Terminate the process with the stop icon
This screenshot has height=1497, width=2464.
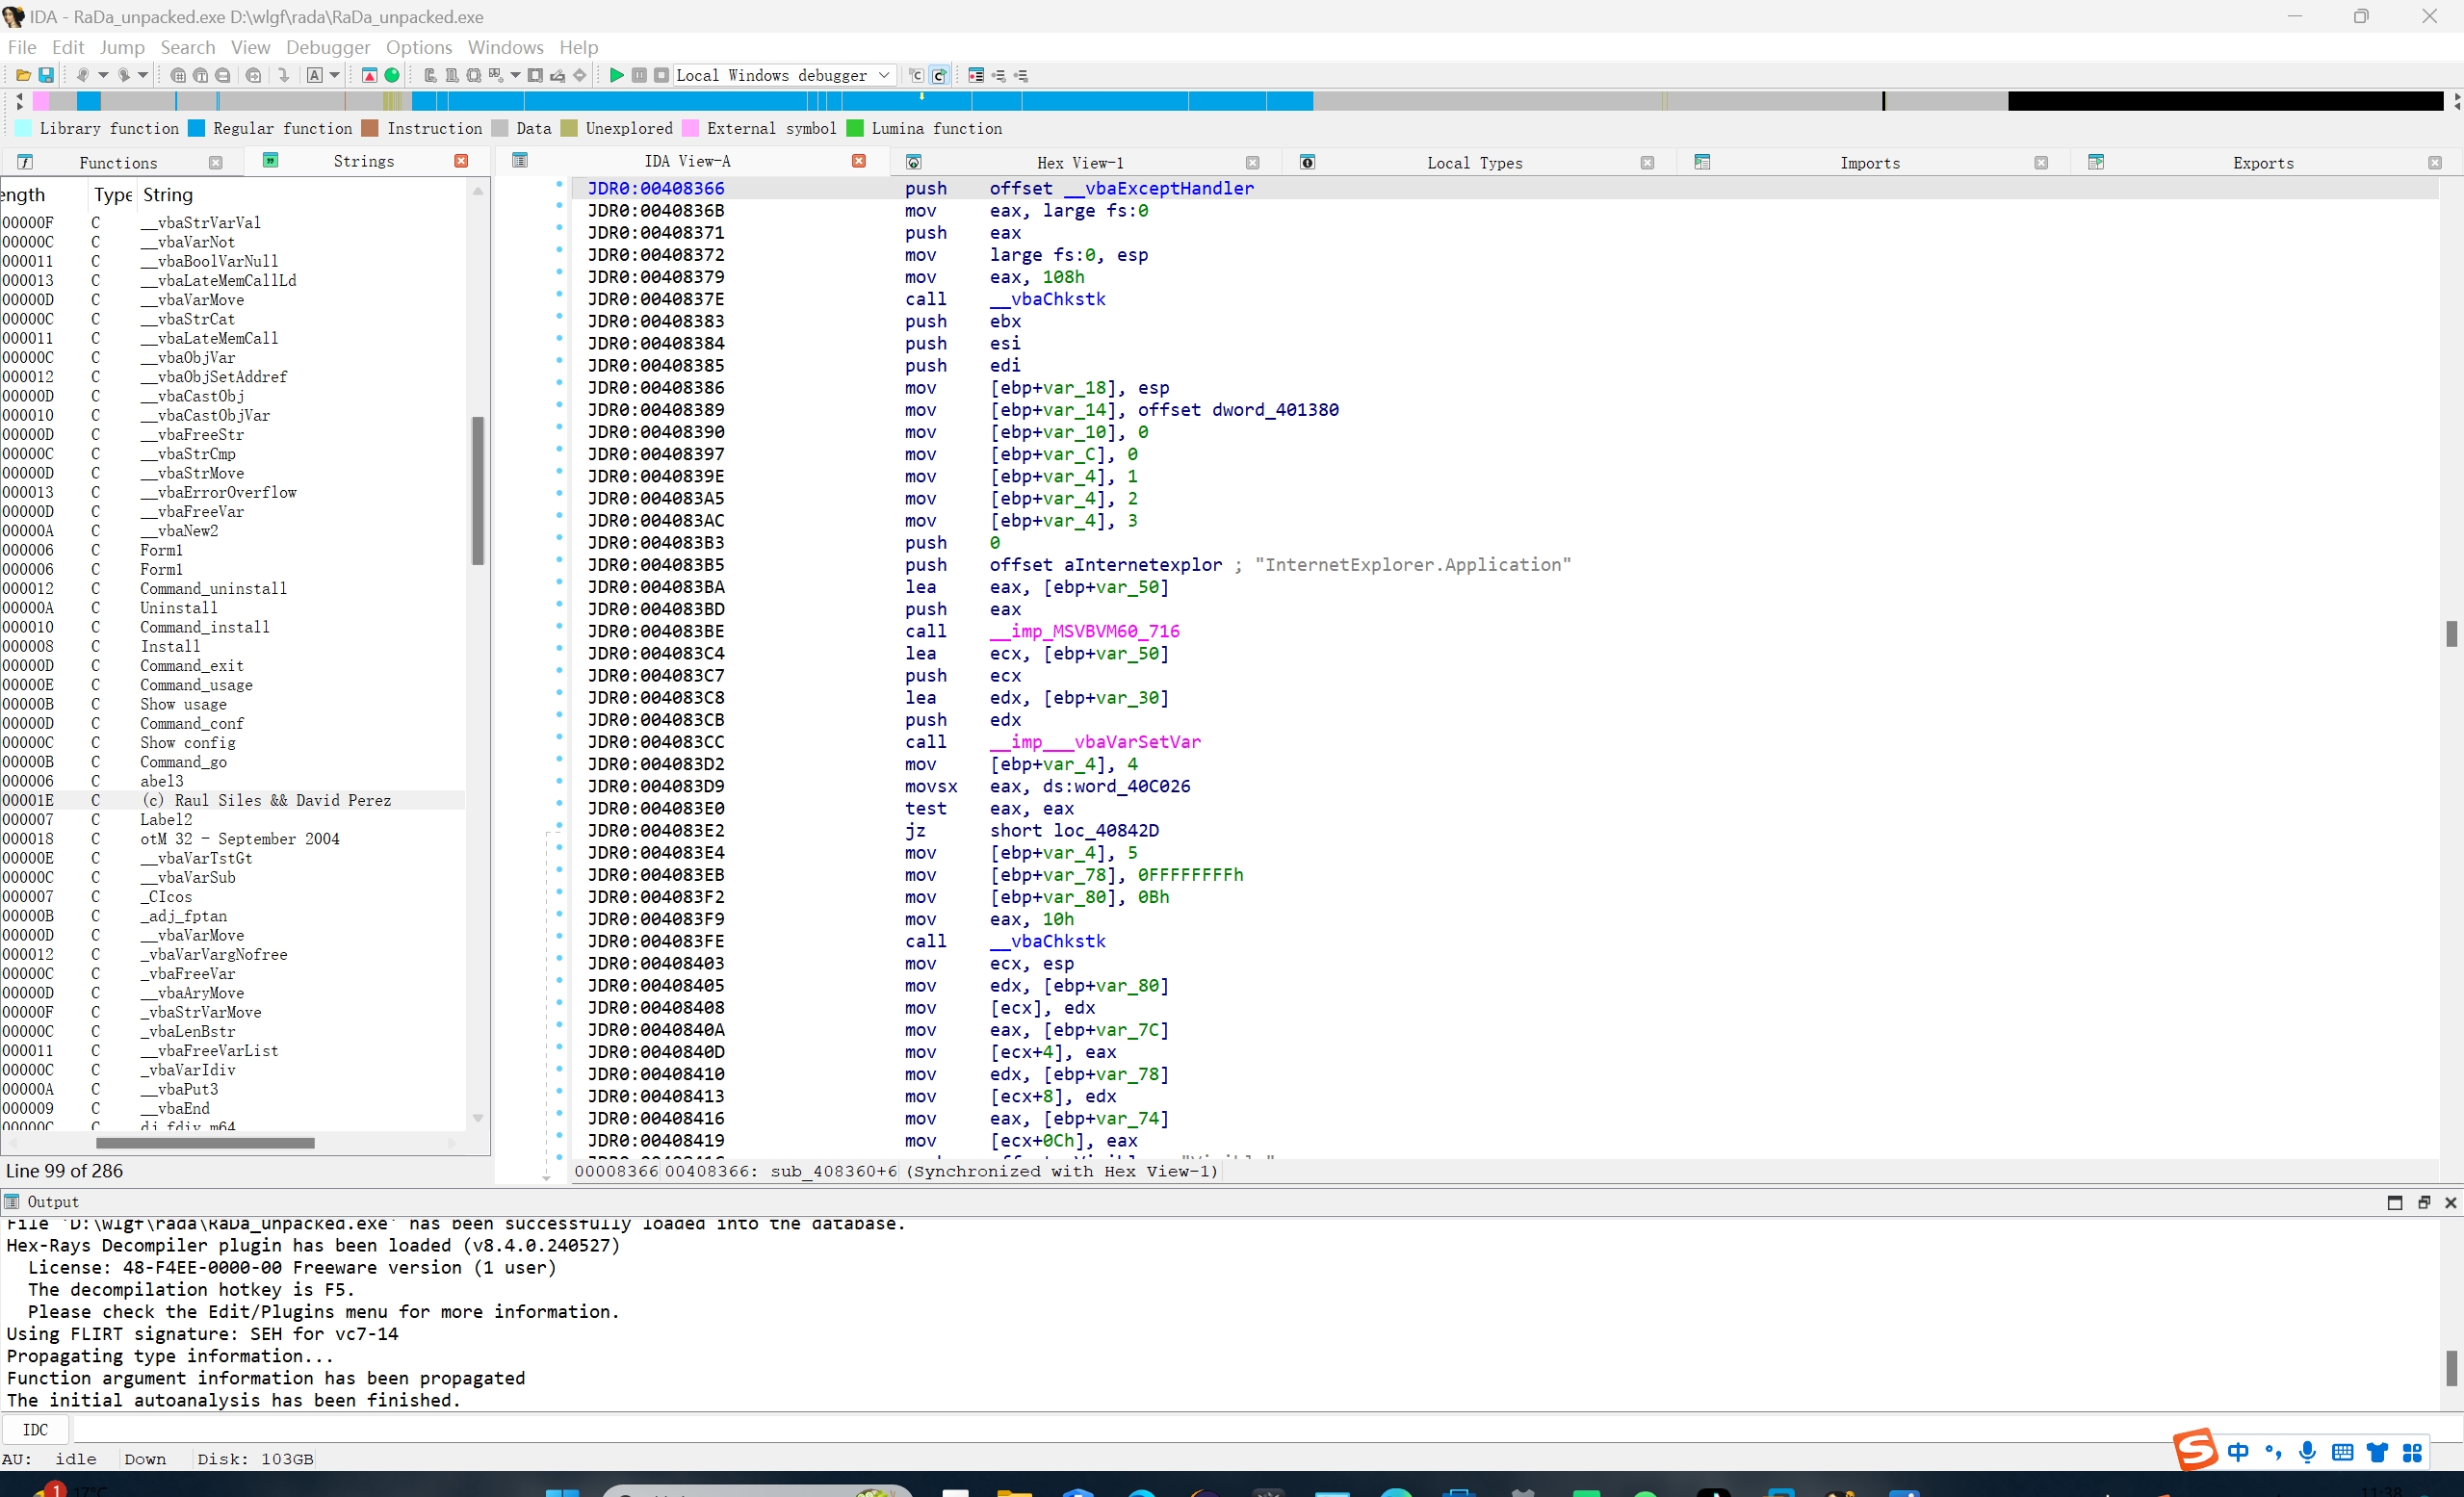click(x=661, y=75)
